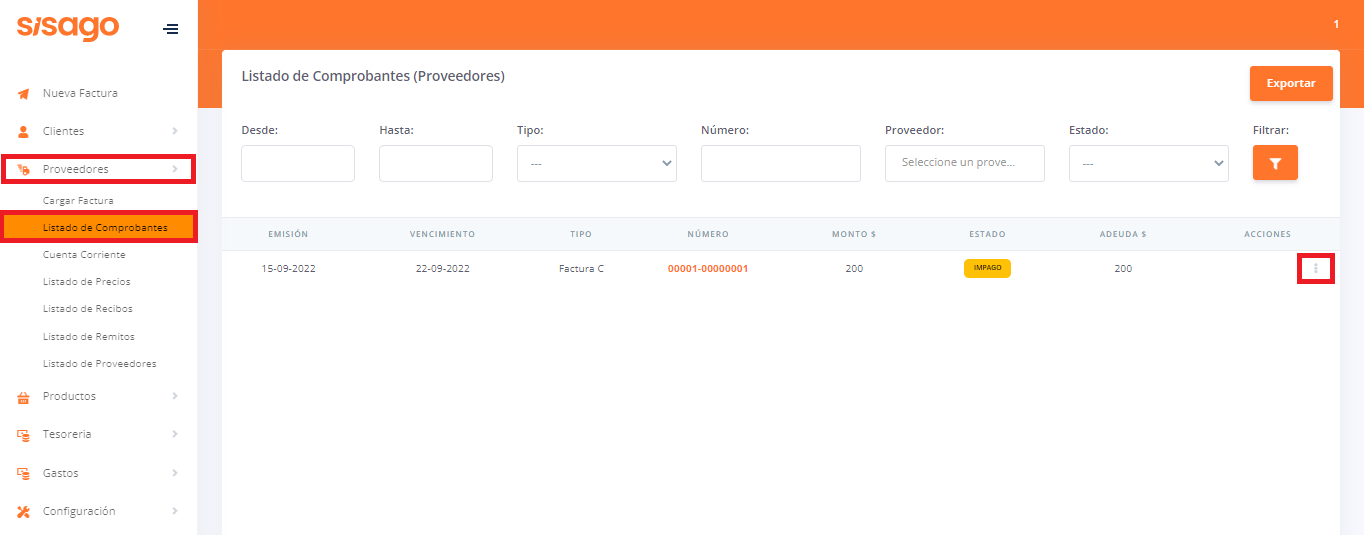Image resolution: width=1364 pixels, height=535 pixels.
Task: Click the Tesorería sidebar icon
Action: coord(24,435)
